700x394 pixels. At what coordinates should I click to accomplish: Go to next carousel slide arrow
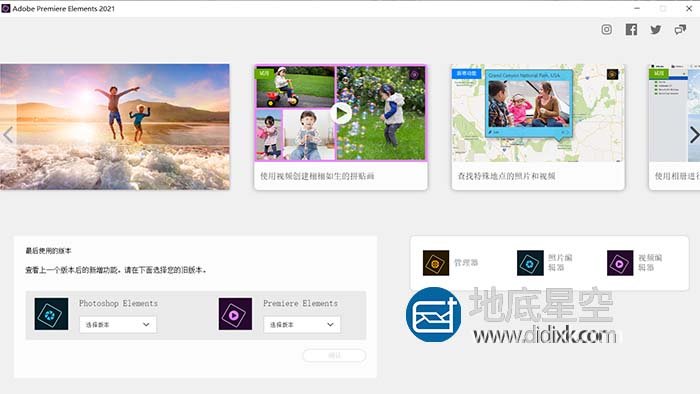694,135
